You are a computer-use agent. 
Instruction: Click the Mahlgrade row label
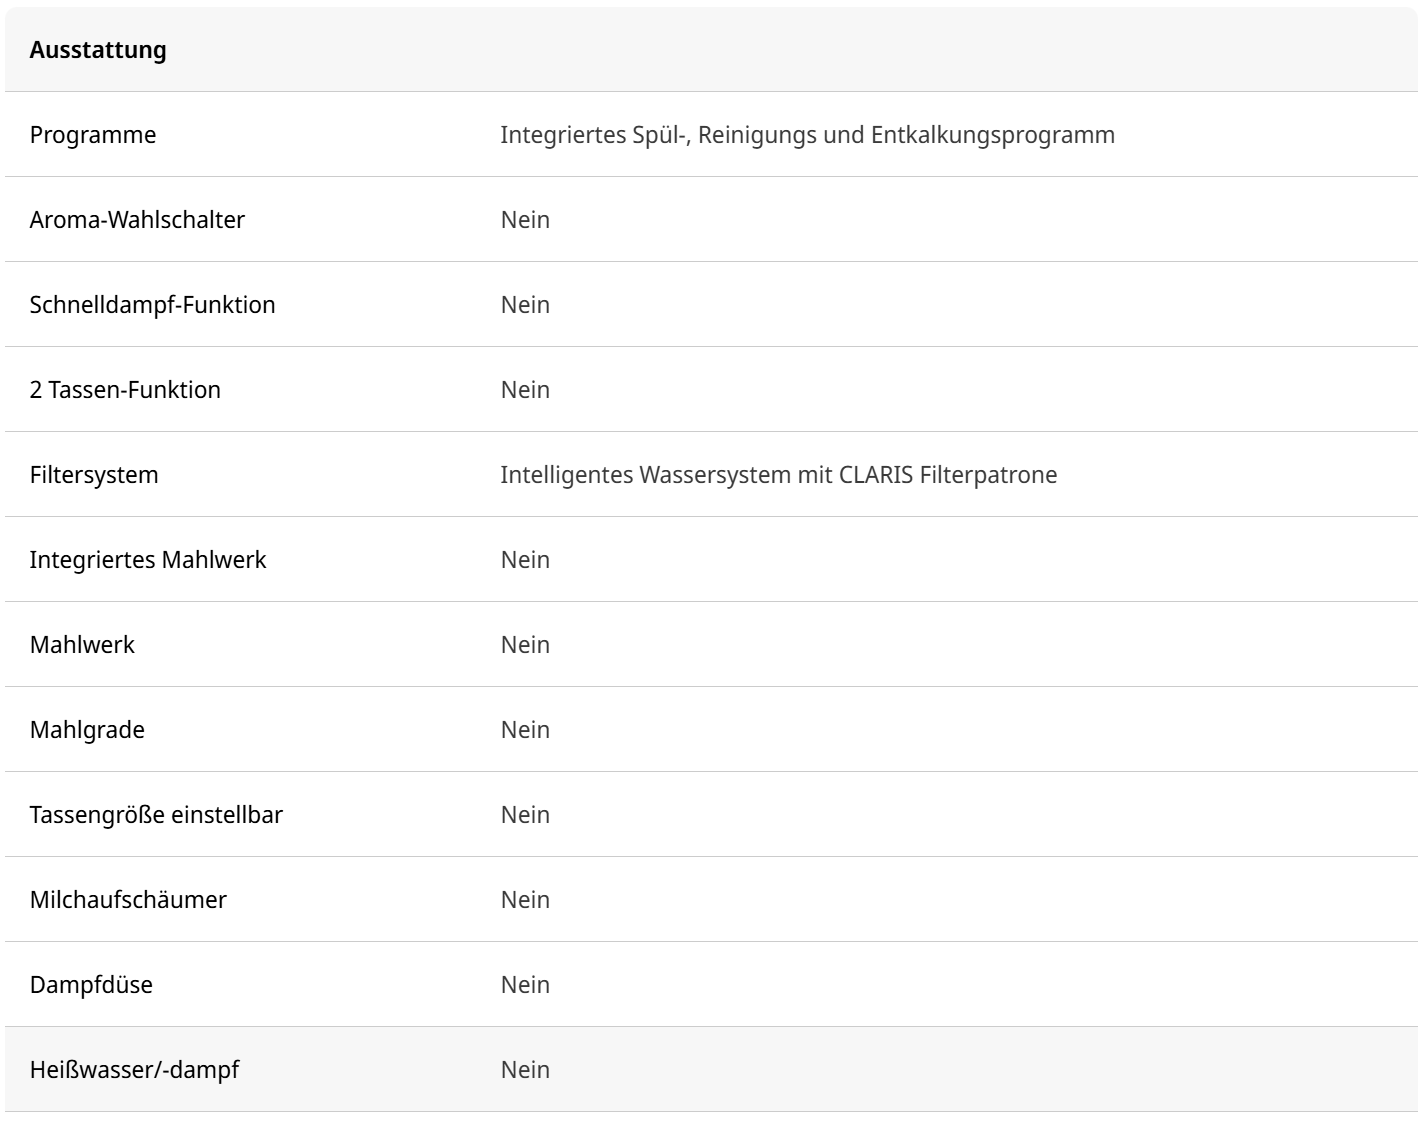coord(87,730)
